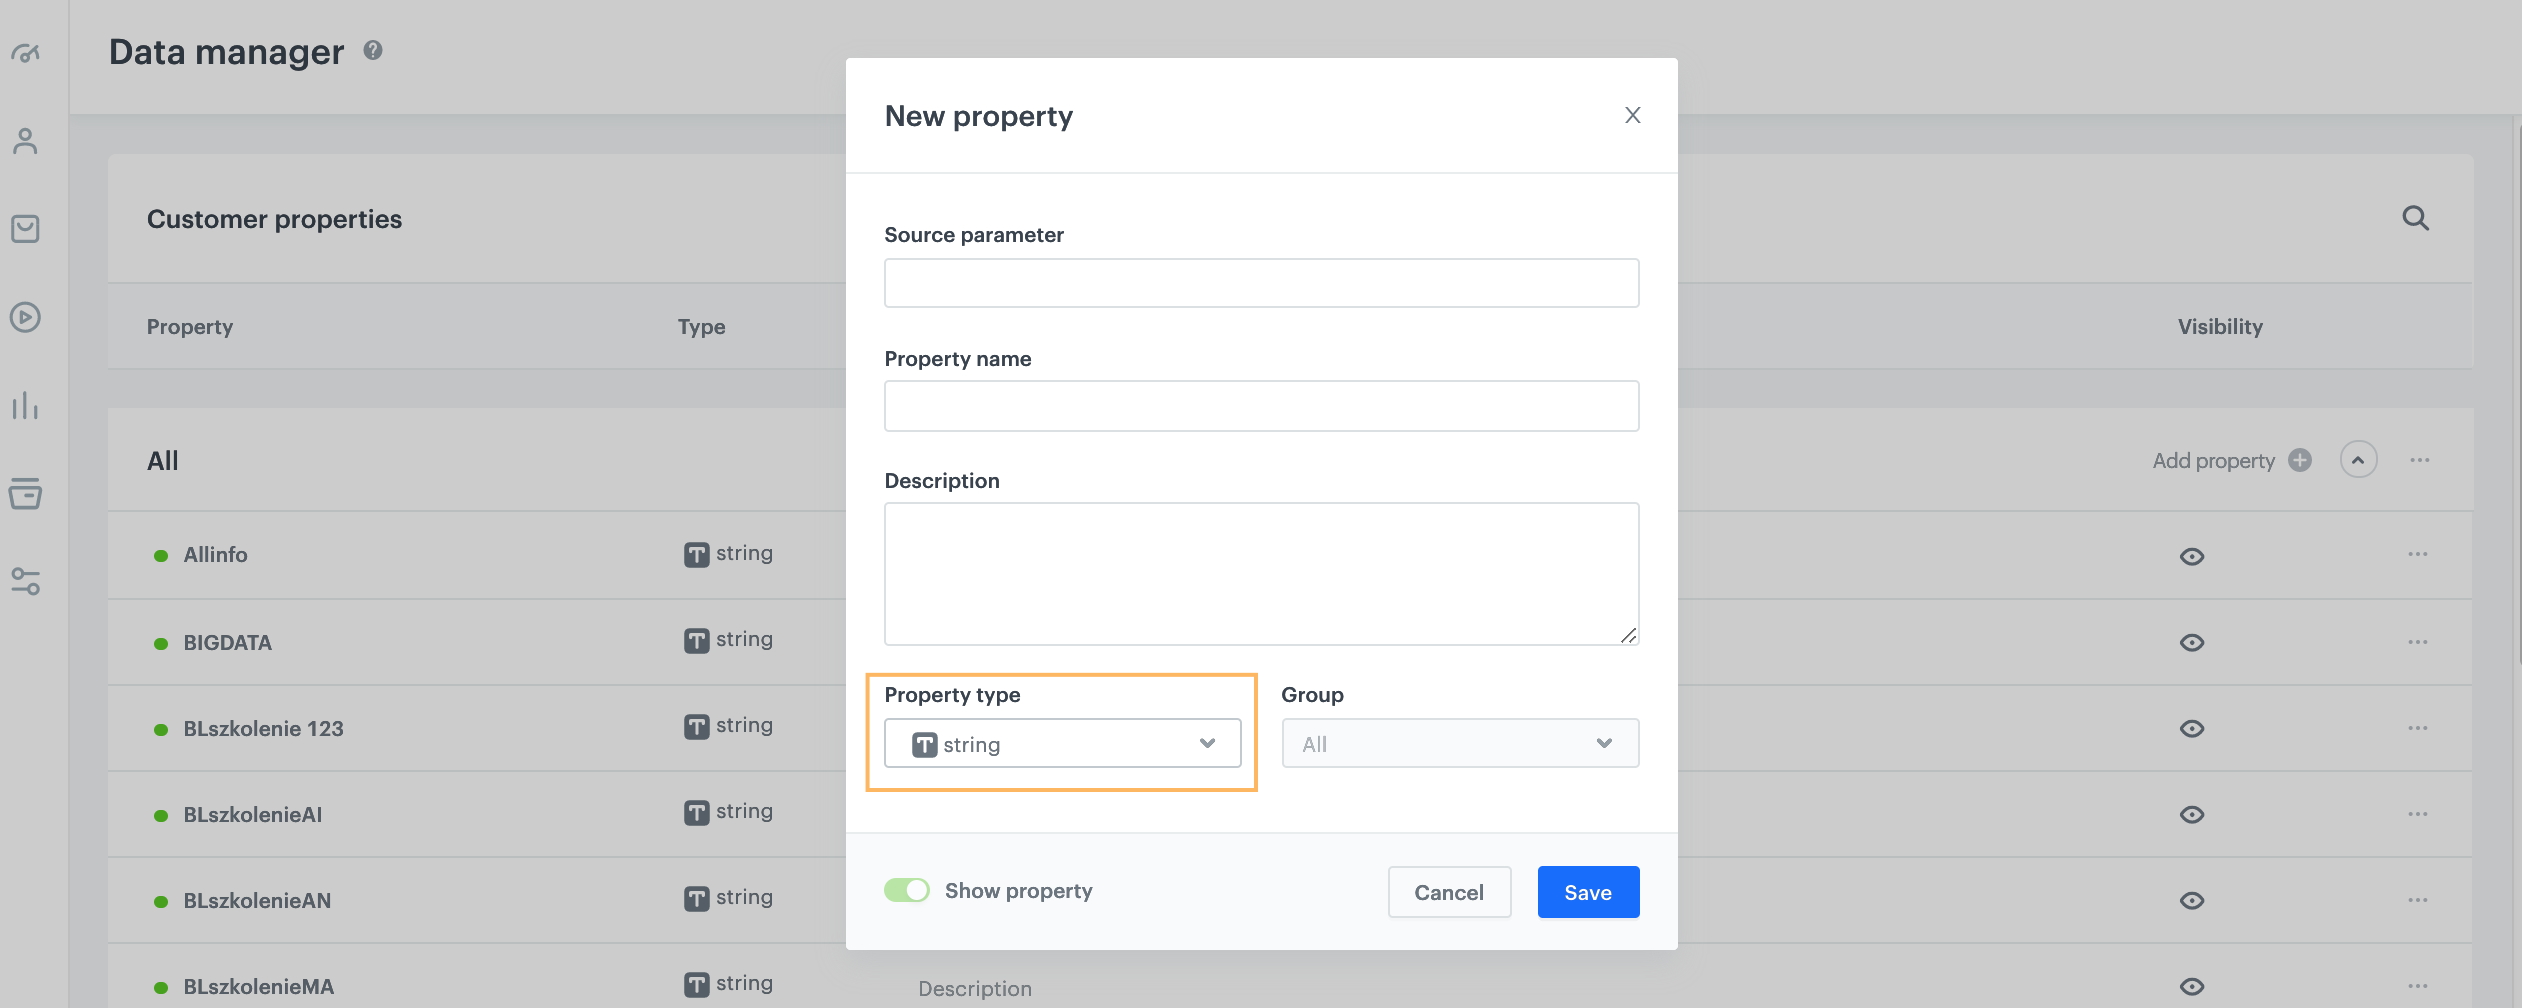Click the Cancel button
The image size is (2522, 1008).
[x=1448, y=892]
